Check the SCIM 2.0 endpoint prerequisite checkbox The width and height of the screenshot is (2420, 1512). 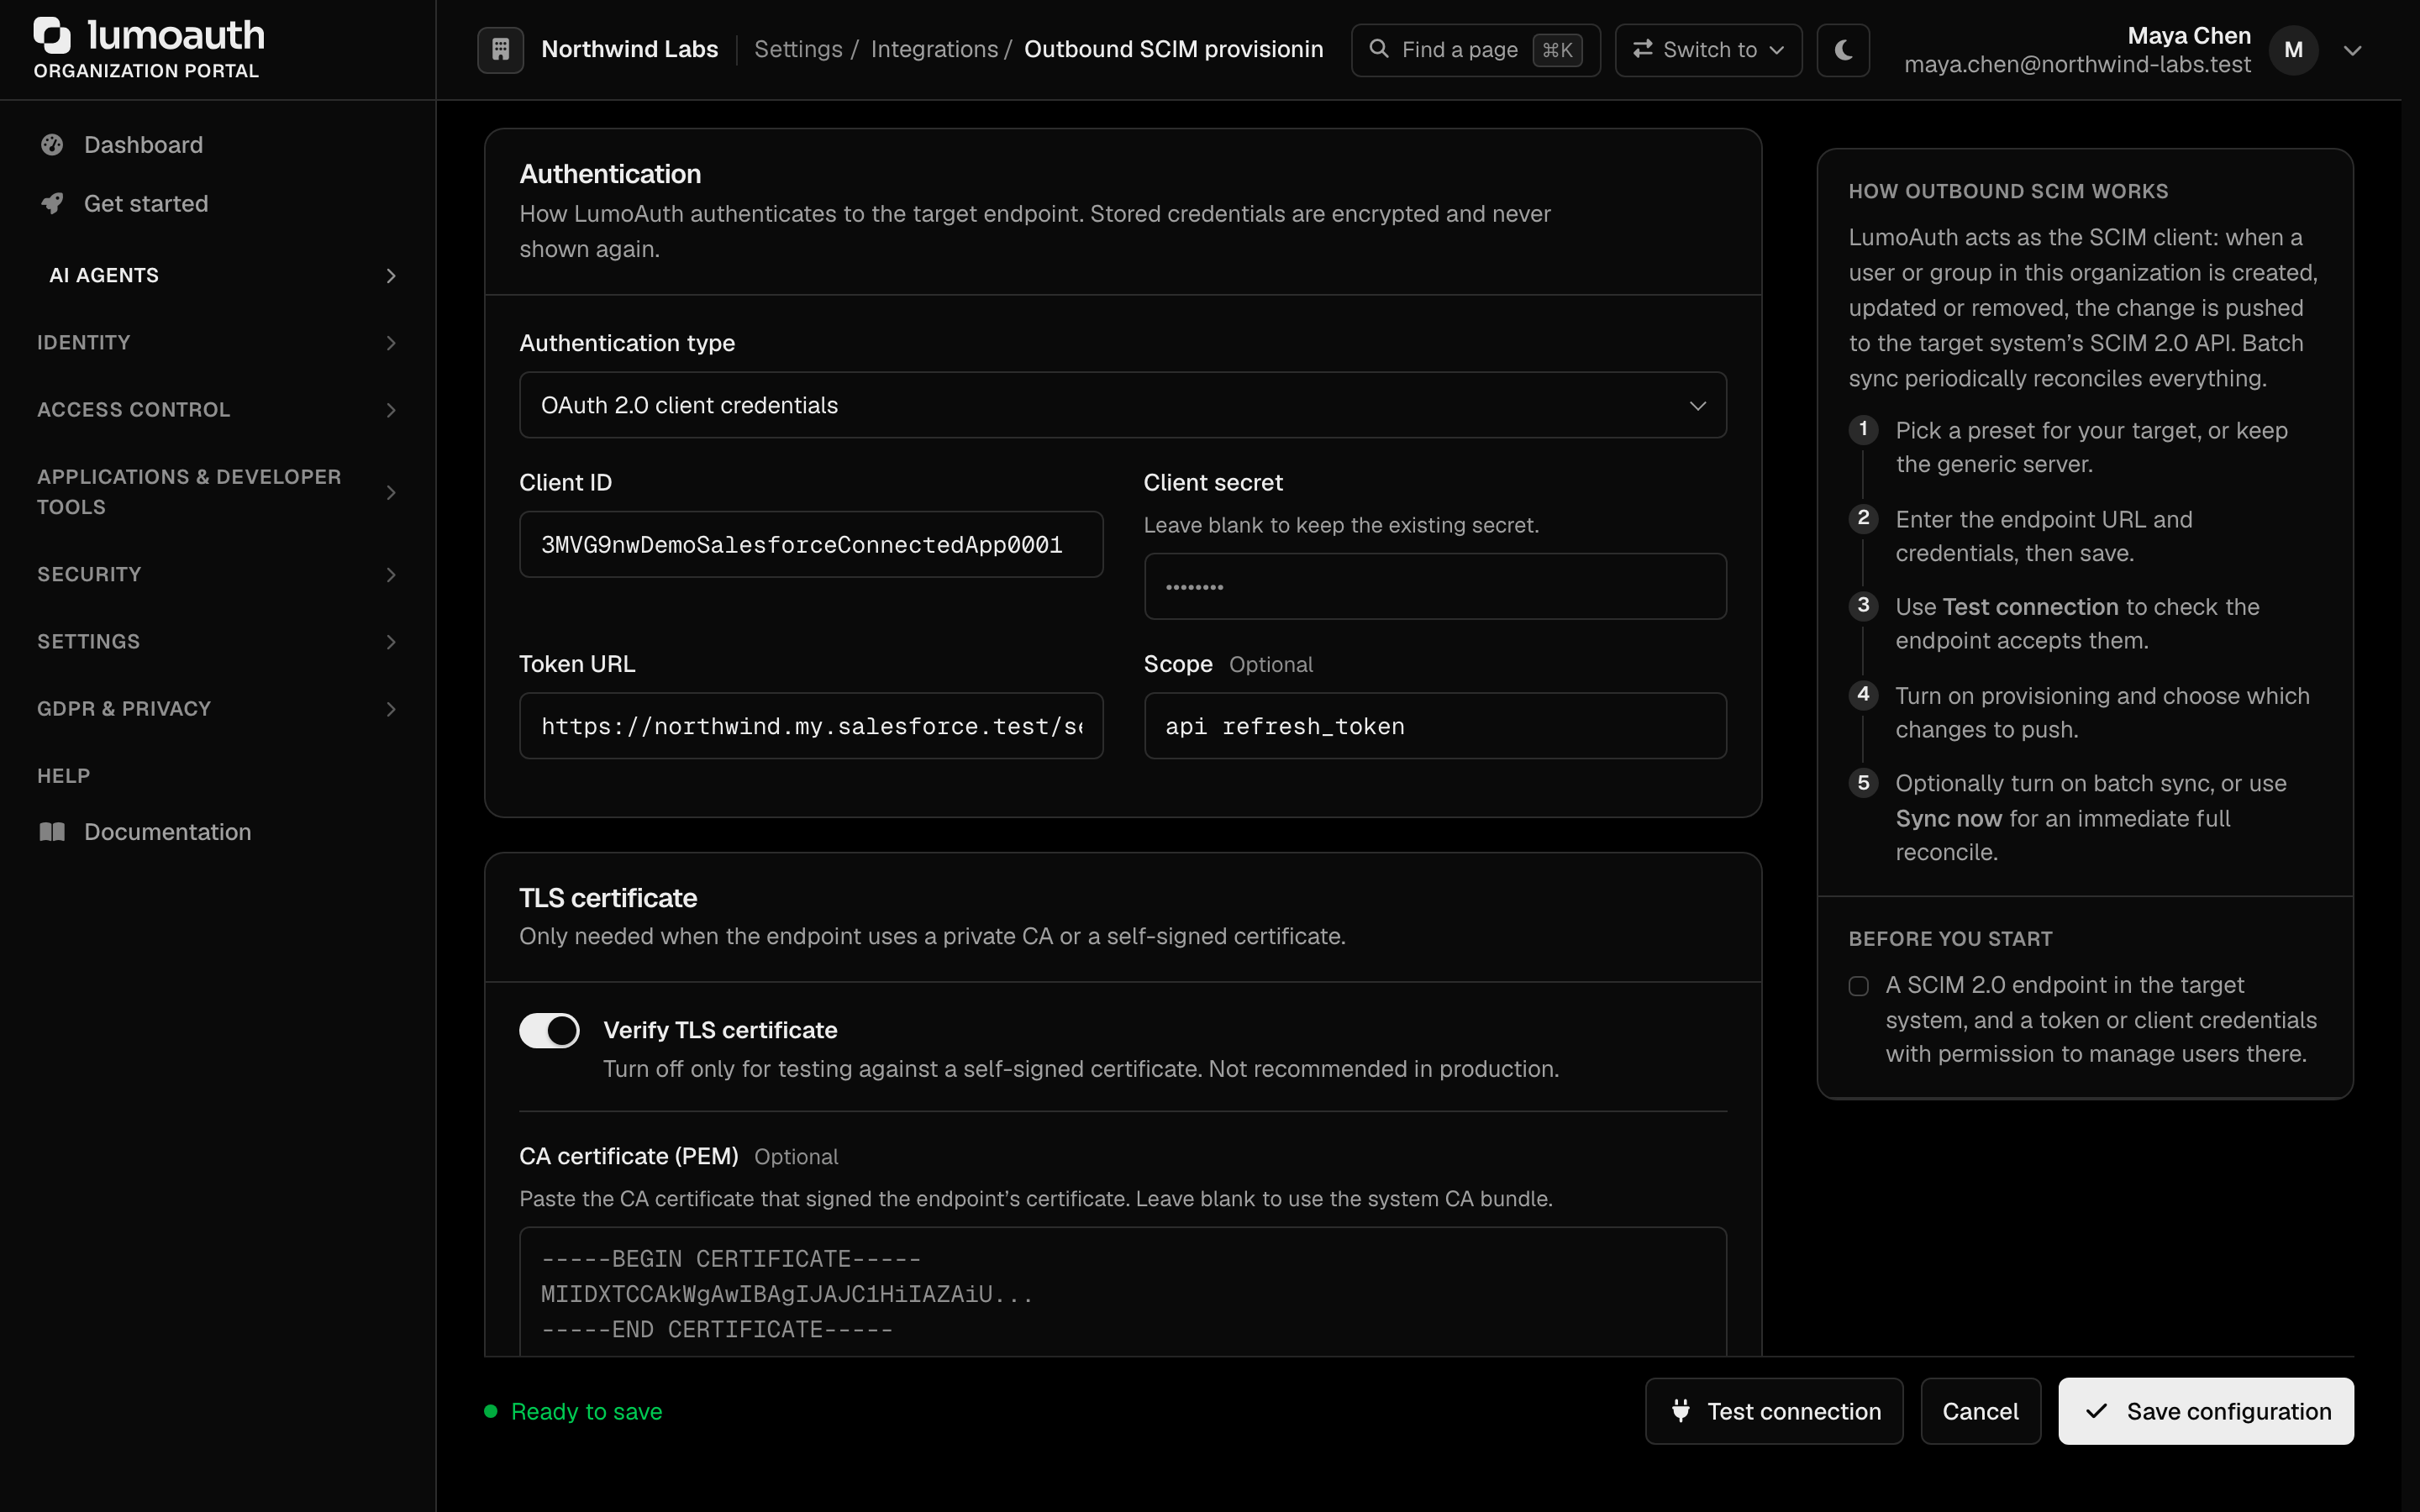(1858, 986)
